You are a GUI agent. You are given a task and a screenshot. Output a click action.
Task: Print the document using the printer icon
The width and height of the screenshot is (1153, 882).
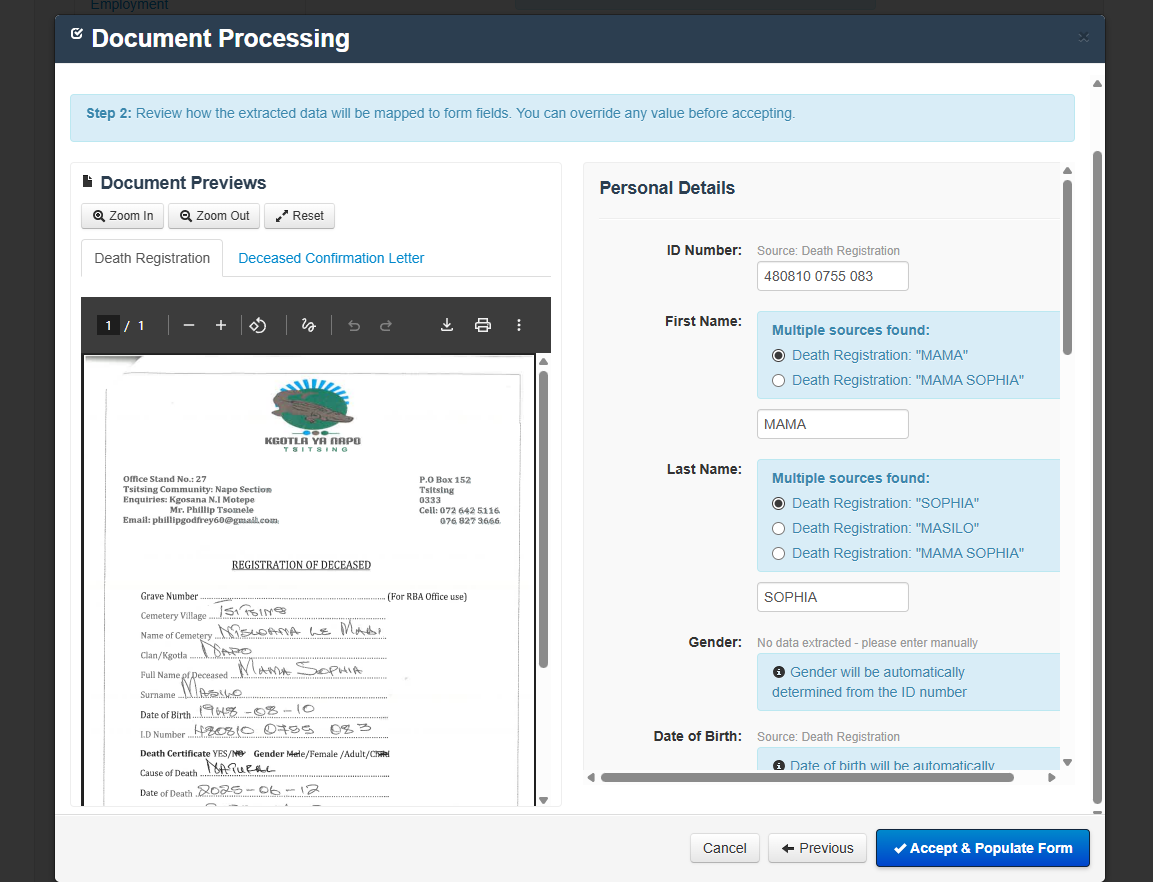coord(483,325)
